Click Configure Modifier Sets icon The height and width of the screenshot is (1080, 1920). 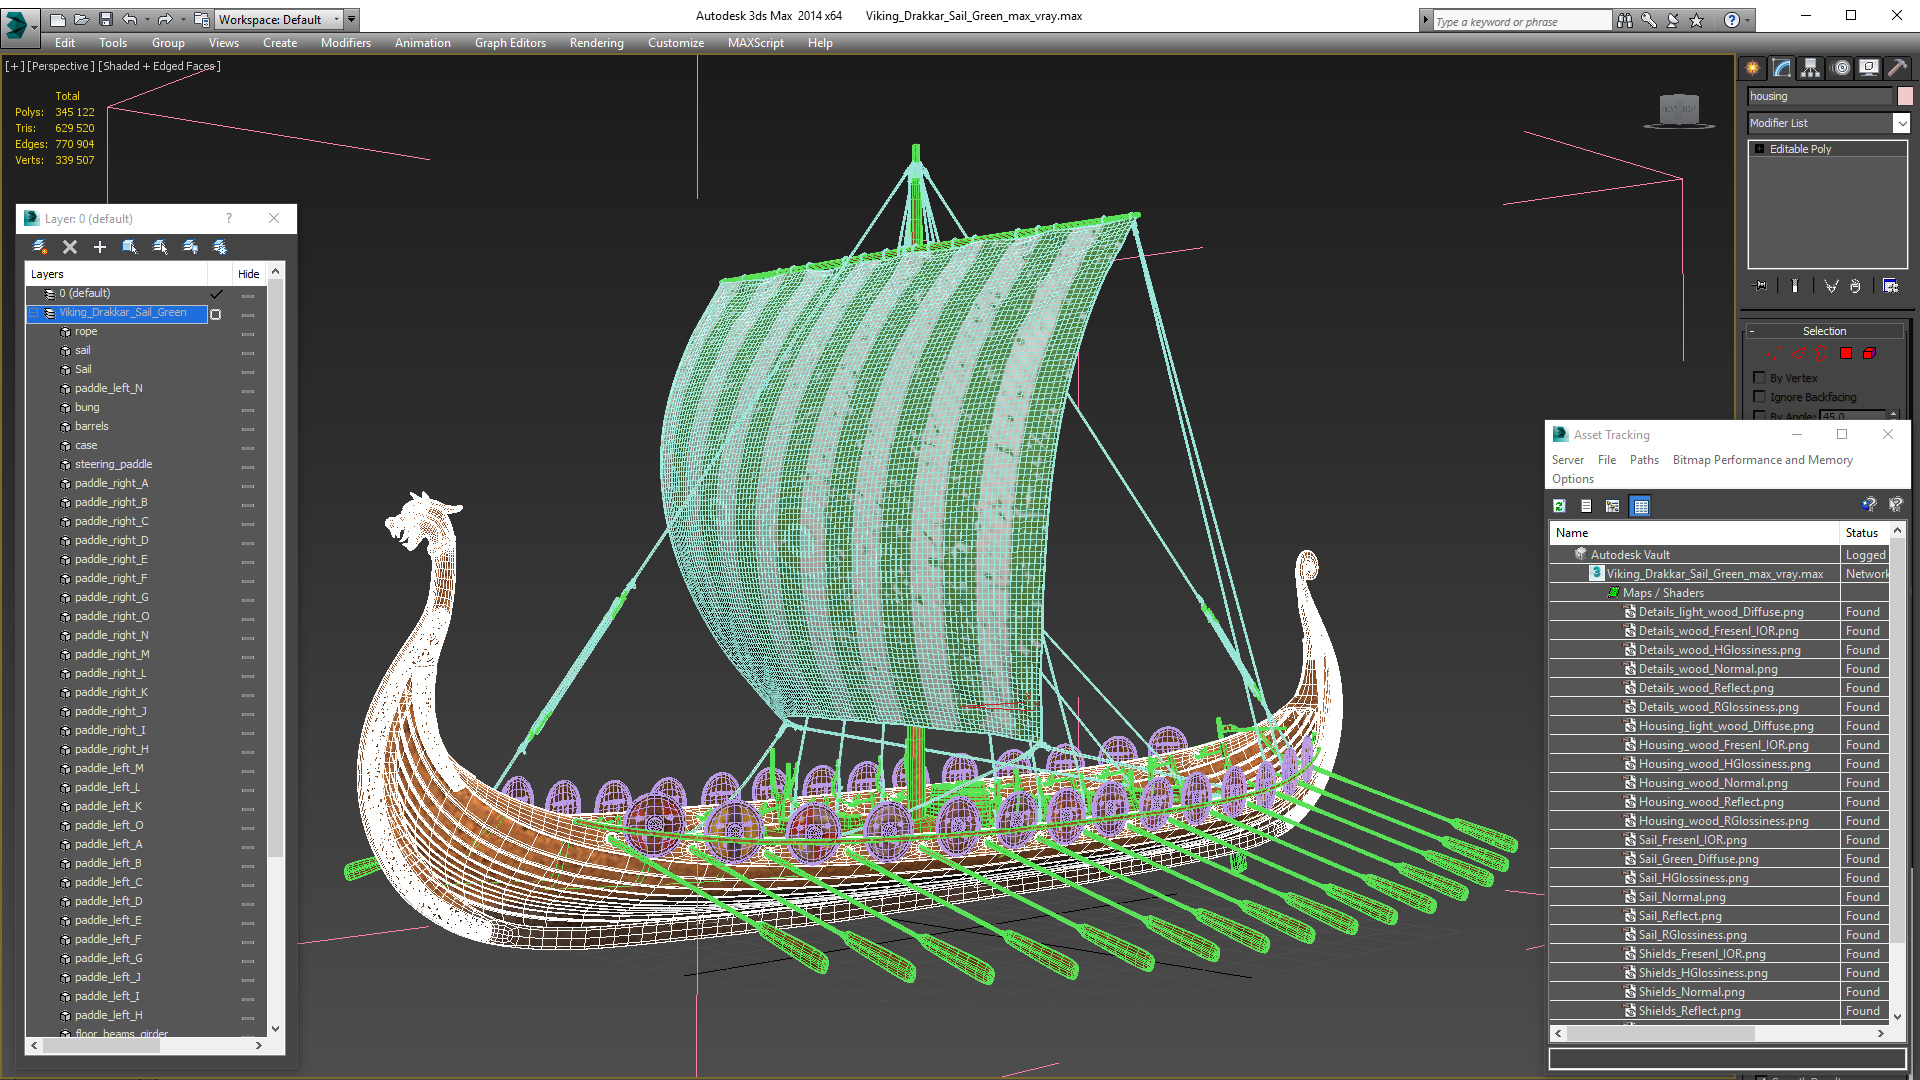coord(1890,286)
